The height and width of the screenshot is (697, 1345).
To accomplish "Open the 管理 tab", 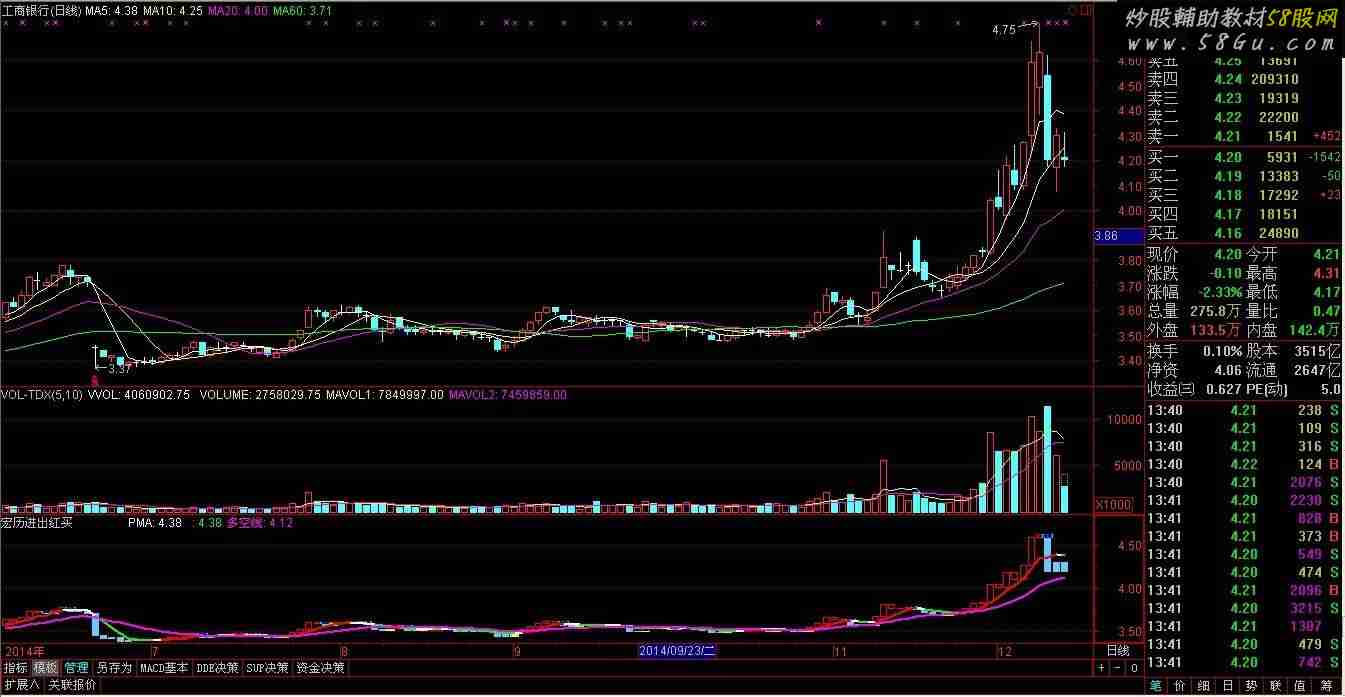I will coord(76,668).
